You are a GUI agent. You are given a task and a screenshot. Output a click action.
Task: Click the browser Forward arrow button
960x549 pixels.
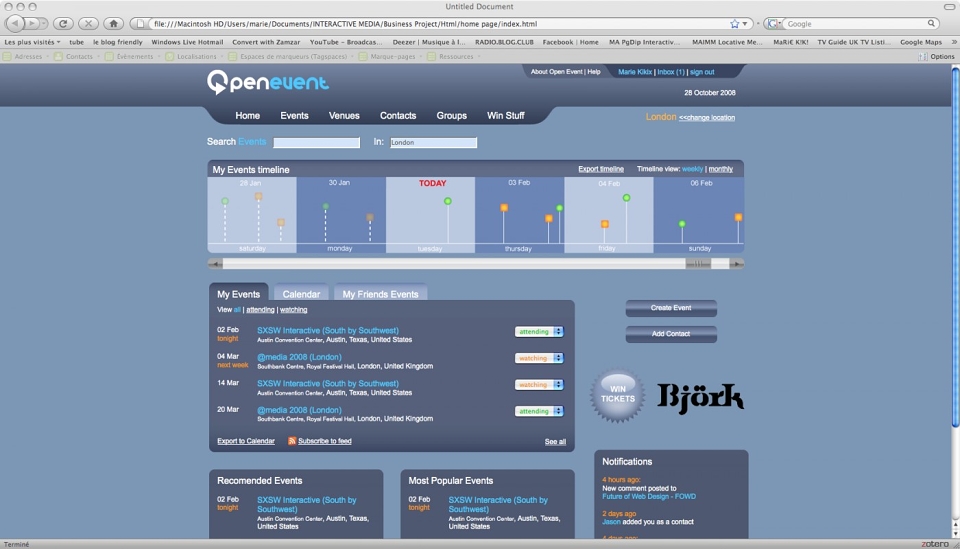[32, 23]
